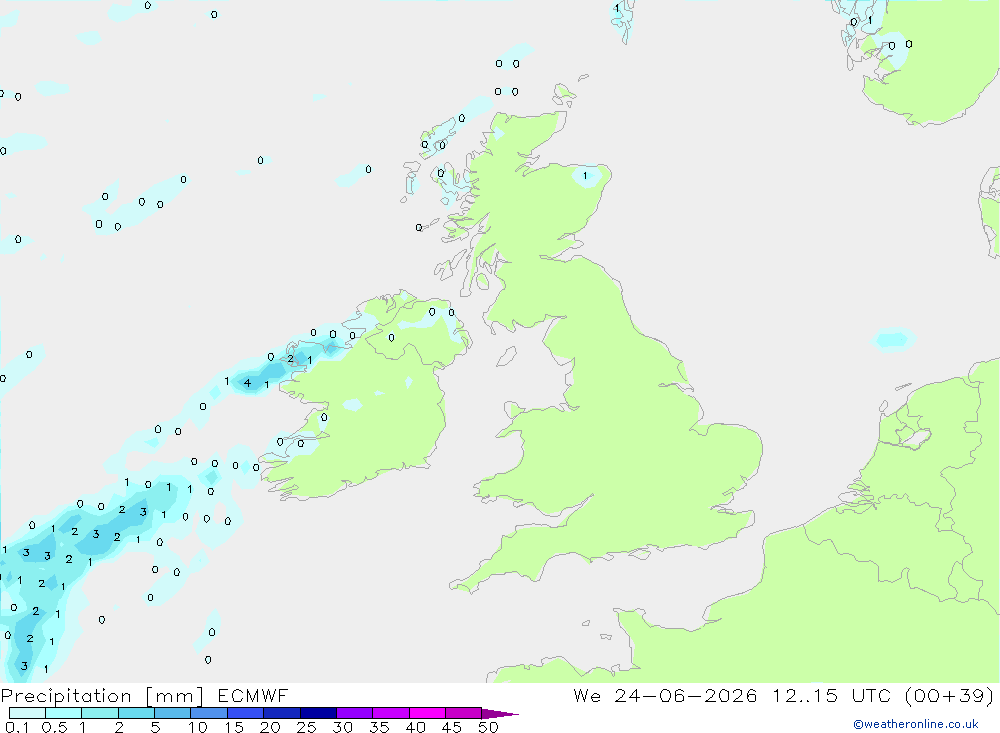Viewport: 1000px width, 733px height.
Task: Choose the 15–20 mm blue swatch
Action: pyautogui.click(x=245, y=713)
